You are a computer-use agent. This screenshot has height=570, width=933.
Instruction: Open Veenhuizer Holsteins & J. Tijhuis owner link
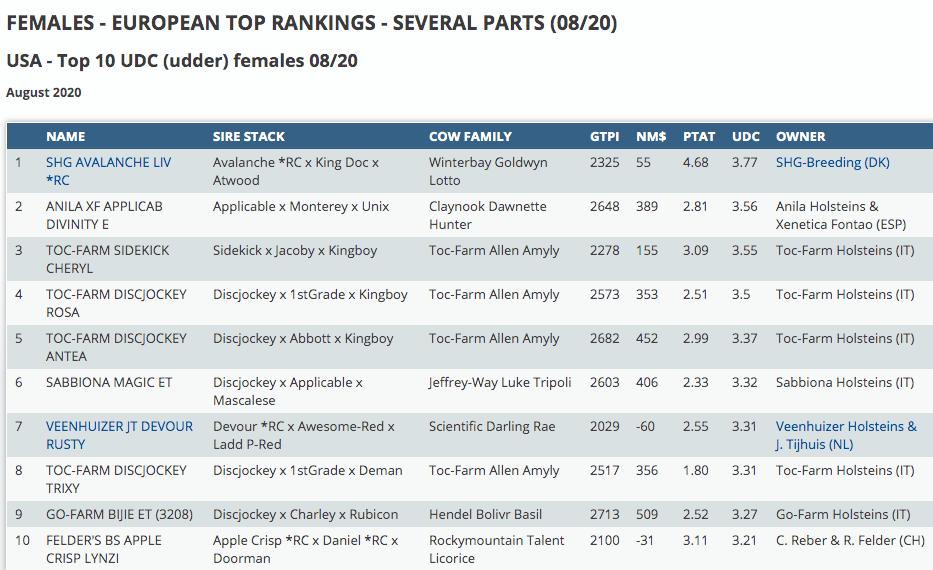(x=846, y=427)
